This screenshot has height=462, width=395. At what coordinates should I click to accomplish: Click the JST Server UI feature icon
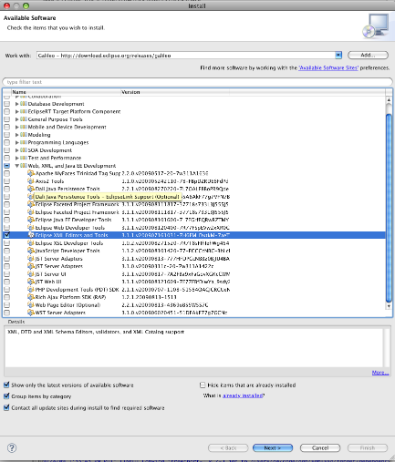[31, 274]
